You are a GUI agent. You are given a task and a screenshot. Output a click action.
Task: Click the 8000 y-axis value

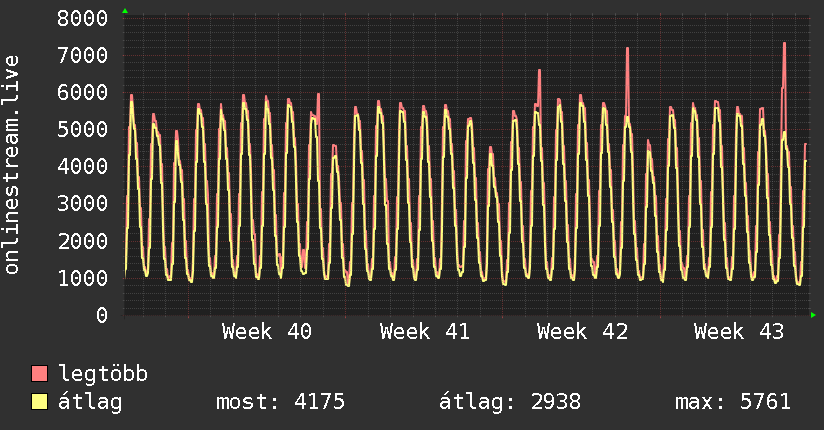pyautogui.click(x=83, y=18)
